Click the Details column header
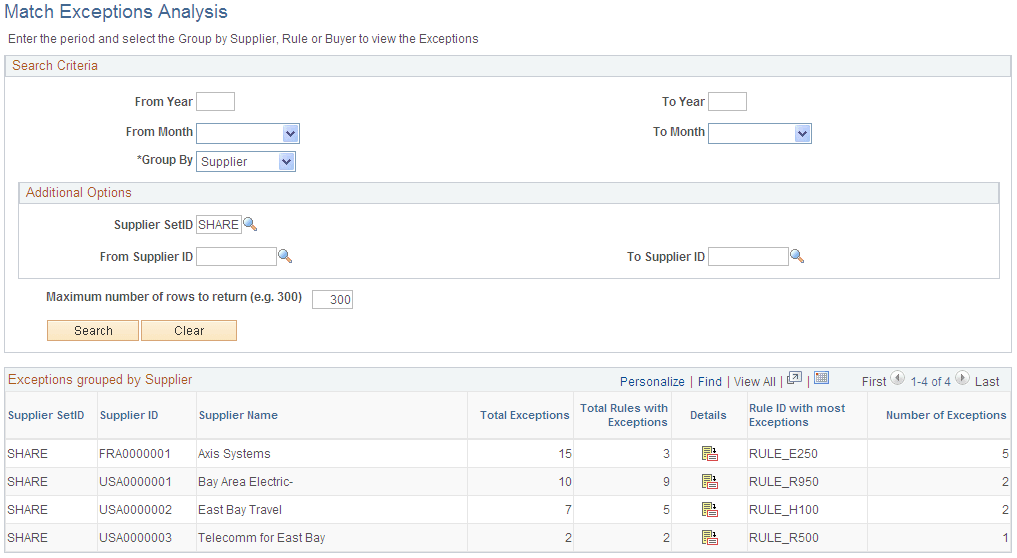The image size is (1017, 558). coord(708,415)
